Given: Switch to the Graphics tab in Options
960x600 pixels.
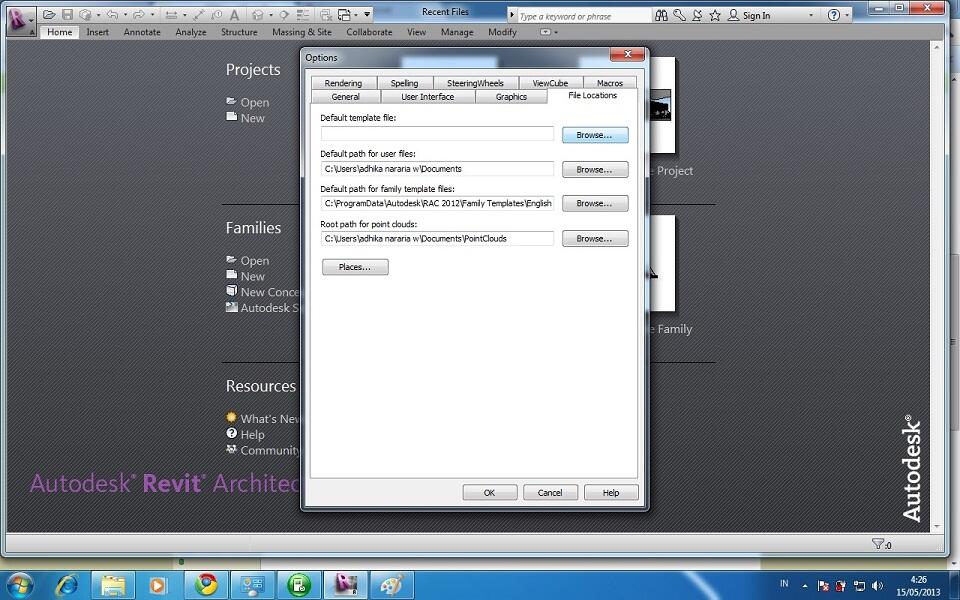Looking at the screenshot, I should [x=511, y=97].
